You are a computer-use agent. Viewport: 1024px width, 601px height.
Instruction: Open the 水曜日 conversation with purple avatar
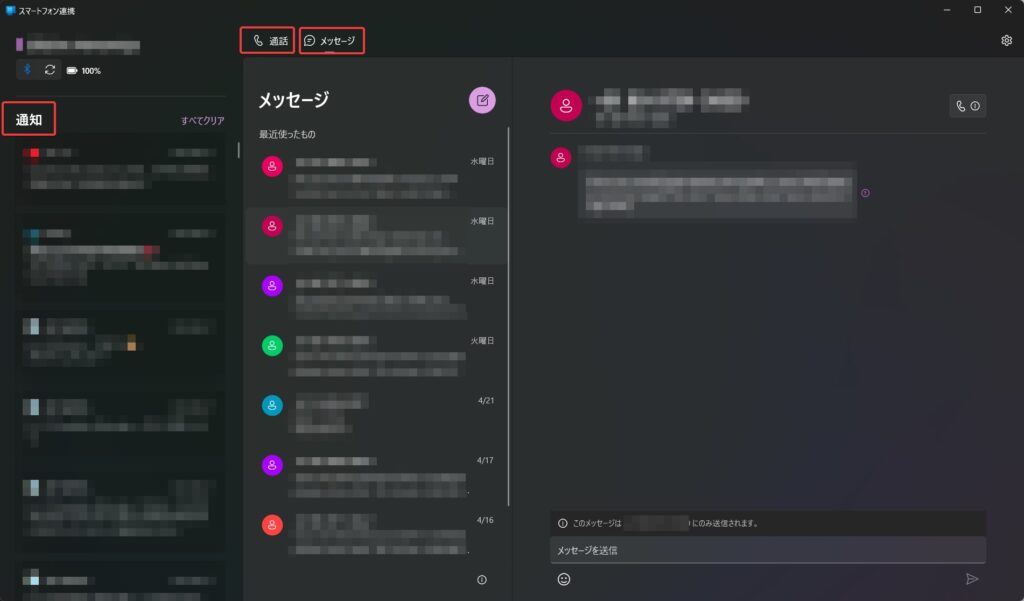point(377,296)
